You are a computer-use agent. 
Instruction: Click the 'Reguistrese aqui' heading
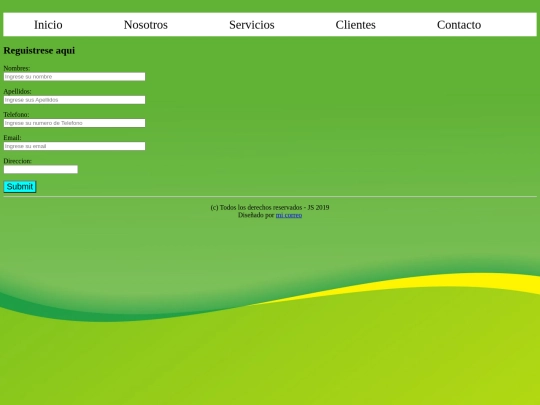[x=39, y=51]
